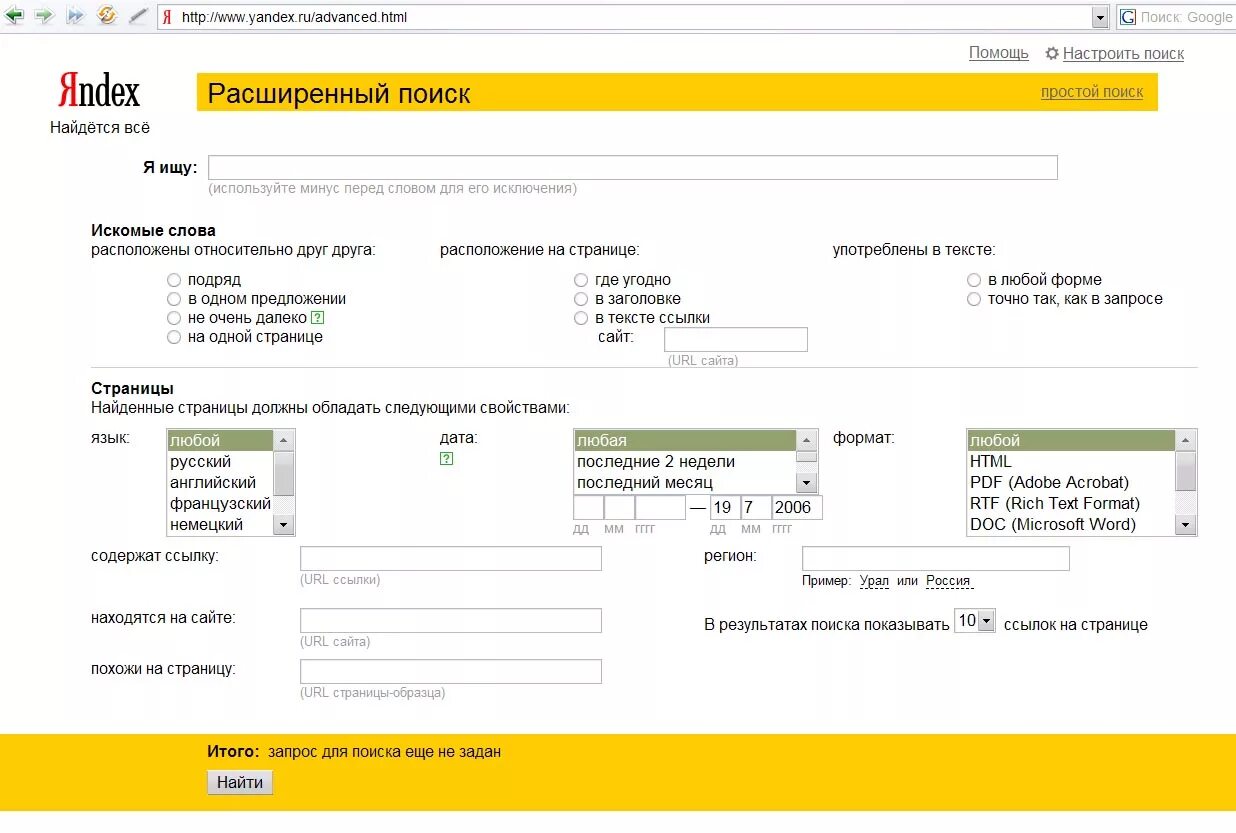This screenshot has width=1236, height=833.
Task: Choose точно так, как в запросе
Action: pyautogui.click(x=974, y=299)
